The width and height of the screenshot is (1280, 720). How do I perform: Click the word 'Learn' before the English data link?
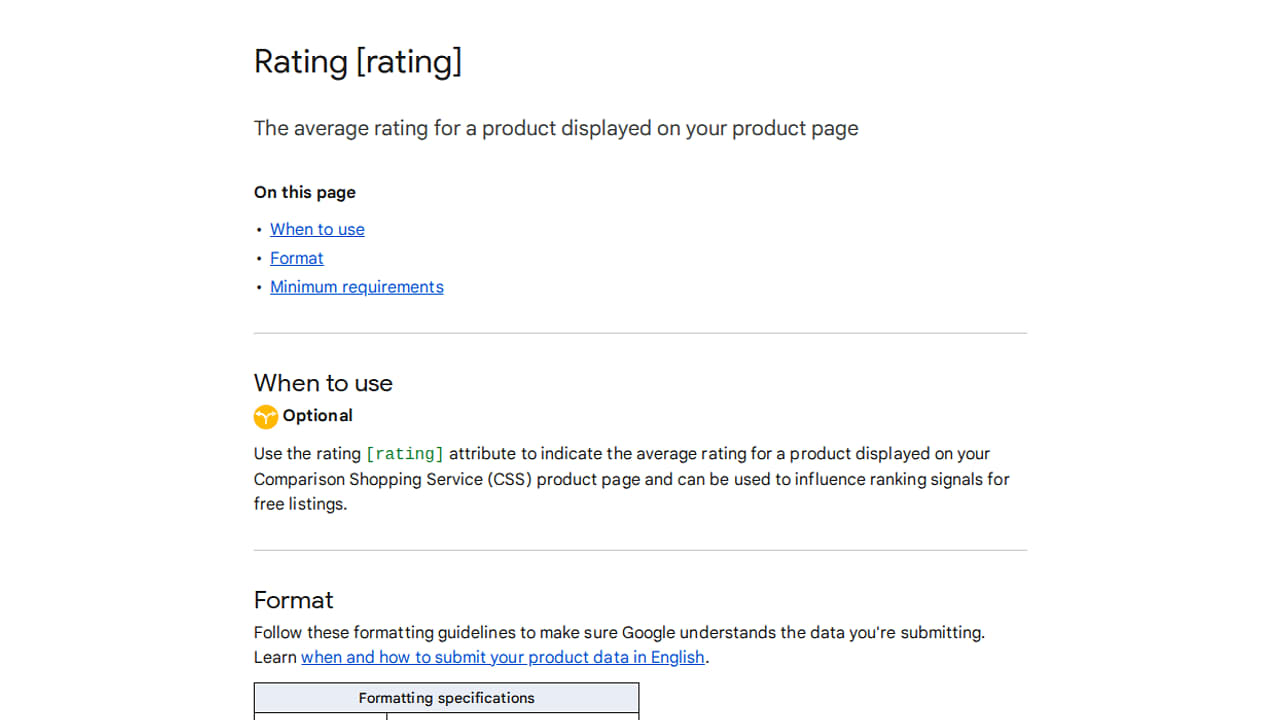[275, 657]
